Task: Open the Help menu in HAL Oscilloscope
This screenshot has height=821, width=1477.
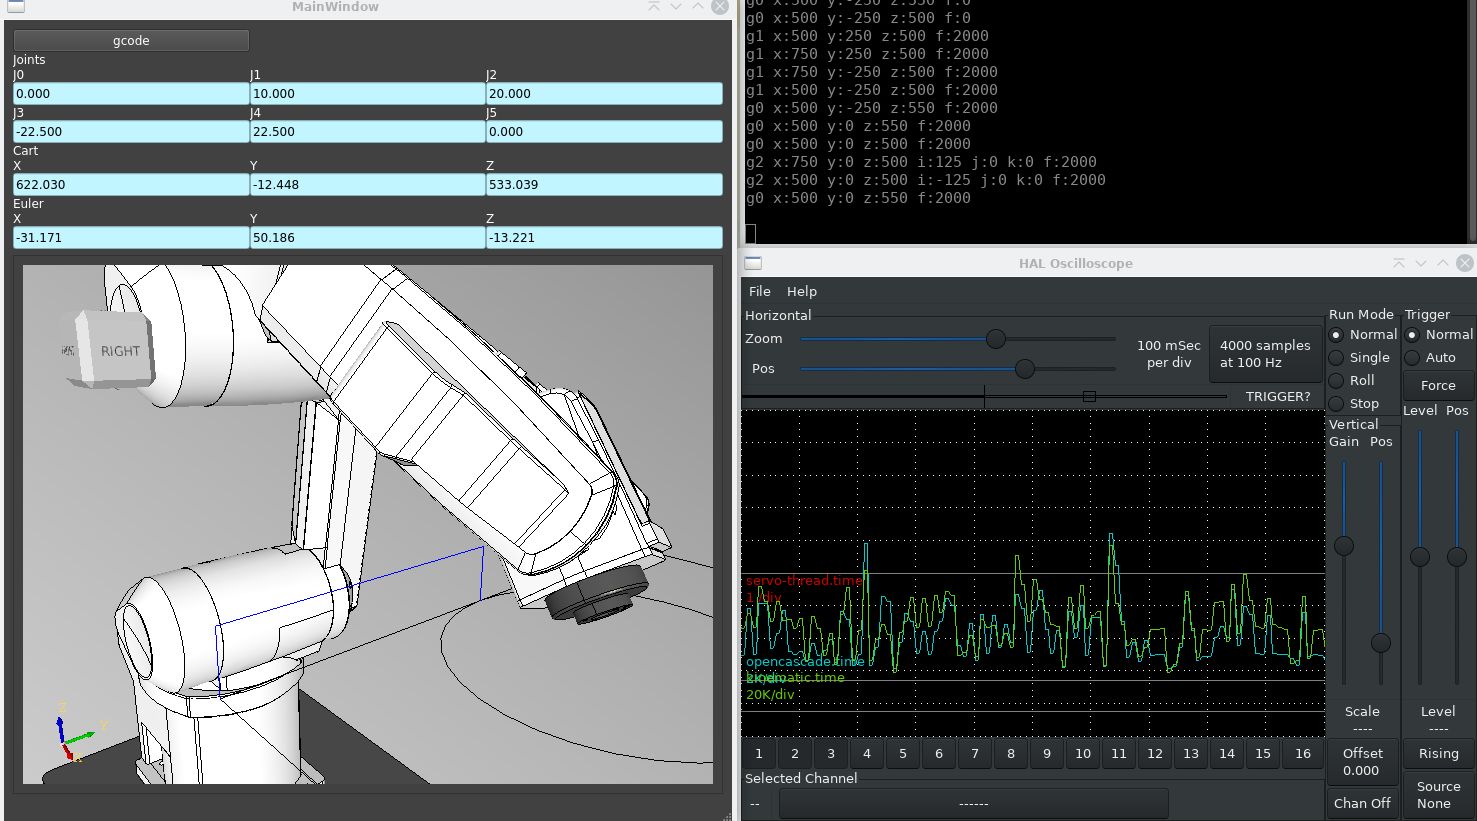Action: pos(801,291)
